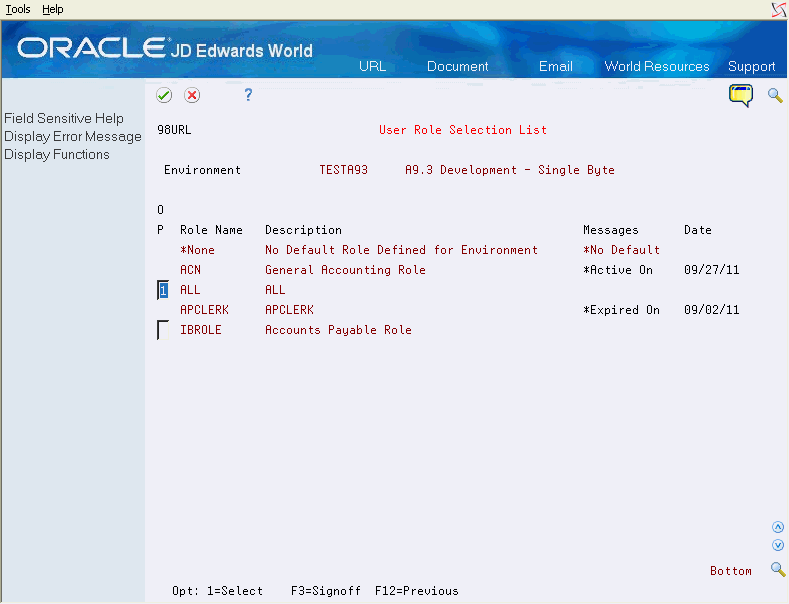Click the User Role Selection List title

point(462,130)
